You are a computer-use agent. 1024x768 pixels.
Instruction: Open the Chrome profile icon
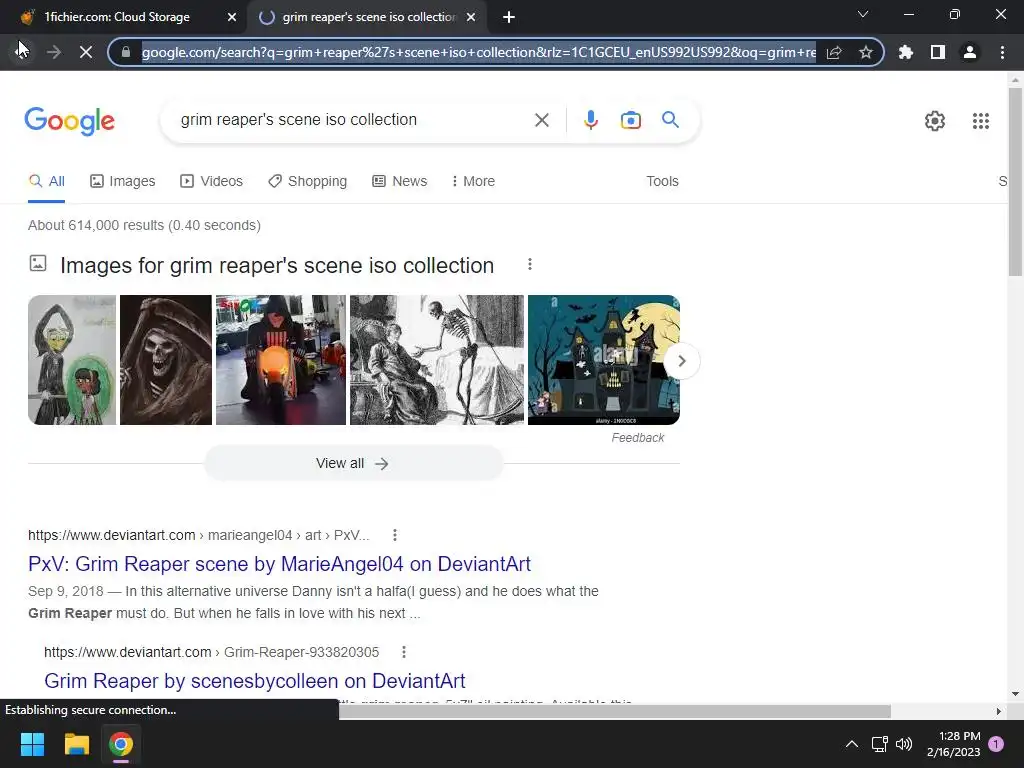[970, 52]
